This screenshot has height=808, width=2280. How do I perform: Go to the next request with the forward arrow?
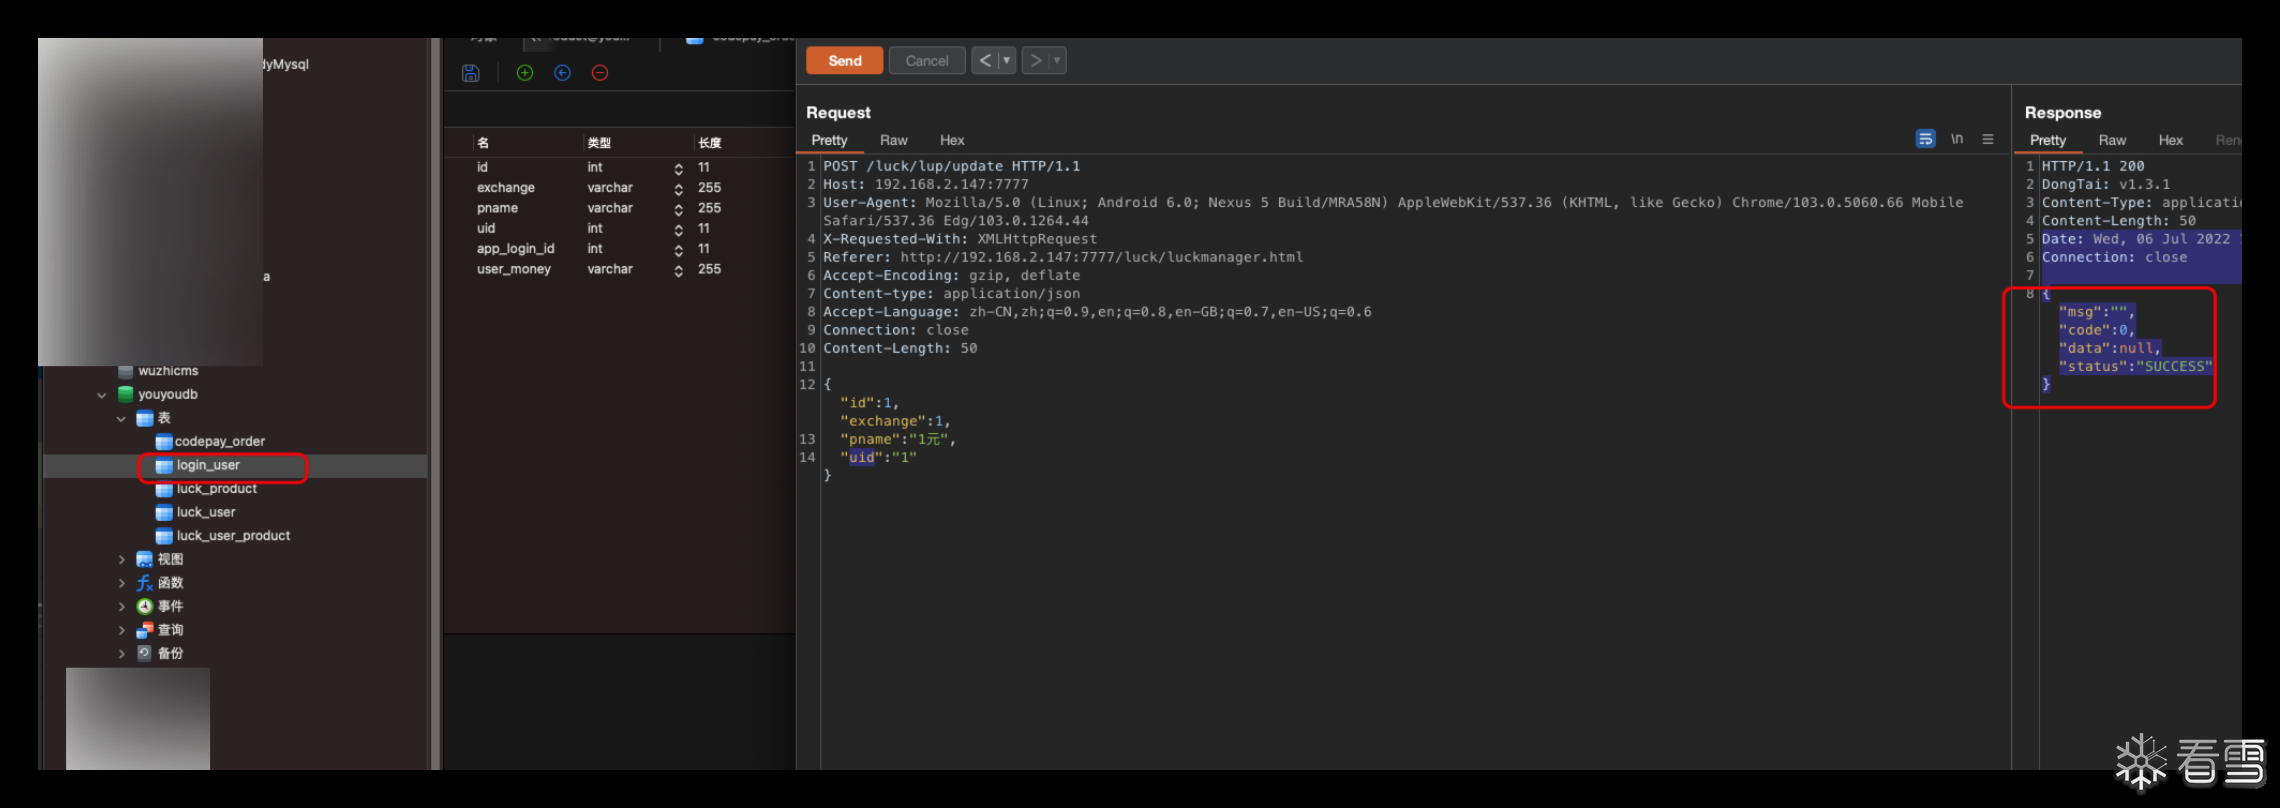pyautogui.click(x=1036, y=61)
